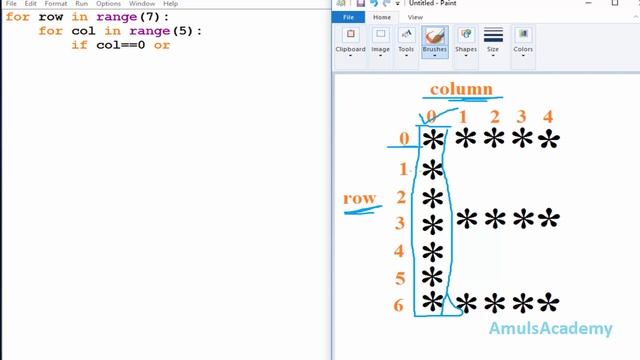The image size is (640, 360).
Task: Switch to the Home tab in Paint
Action: click(382, 17)
